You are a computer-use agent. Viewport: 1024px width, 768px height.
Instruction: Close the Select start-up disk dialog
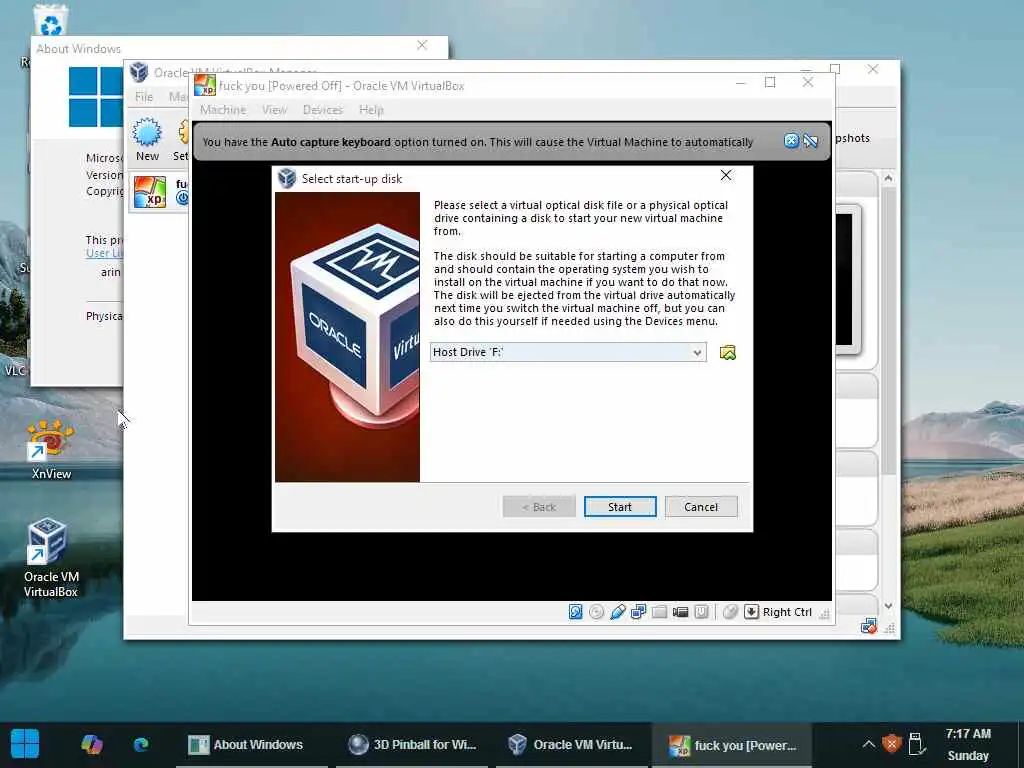click(x=726, y=175)
